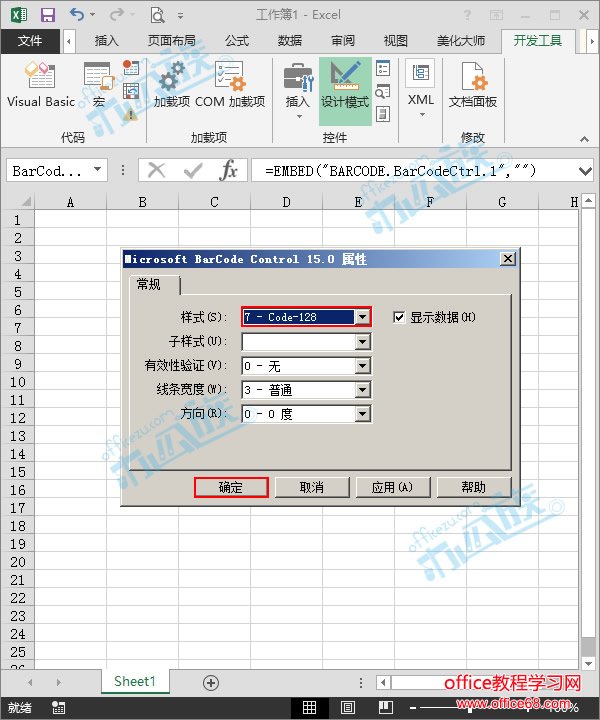600x720 pixels.
Task: Open the COM 加载项 dialog
Action: 230,86
